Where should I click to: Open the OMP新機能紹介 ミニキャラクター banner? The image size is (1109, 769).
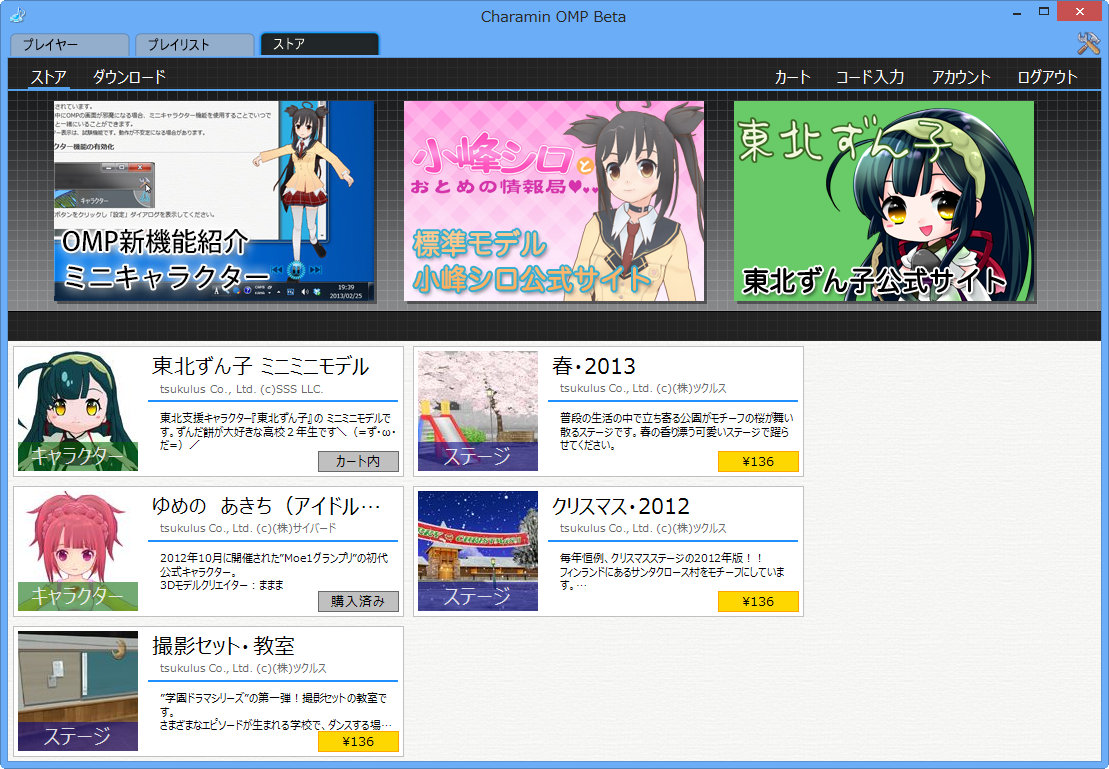pyautogui.click(x=214, y=201)
